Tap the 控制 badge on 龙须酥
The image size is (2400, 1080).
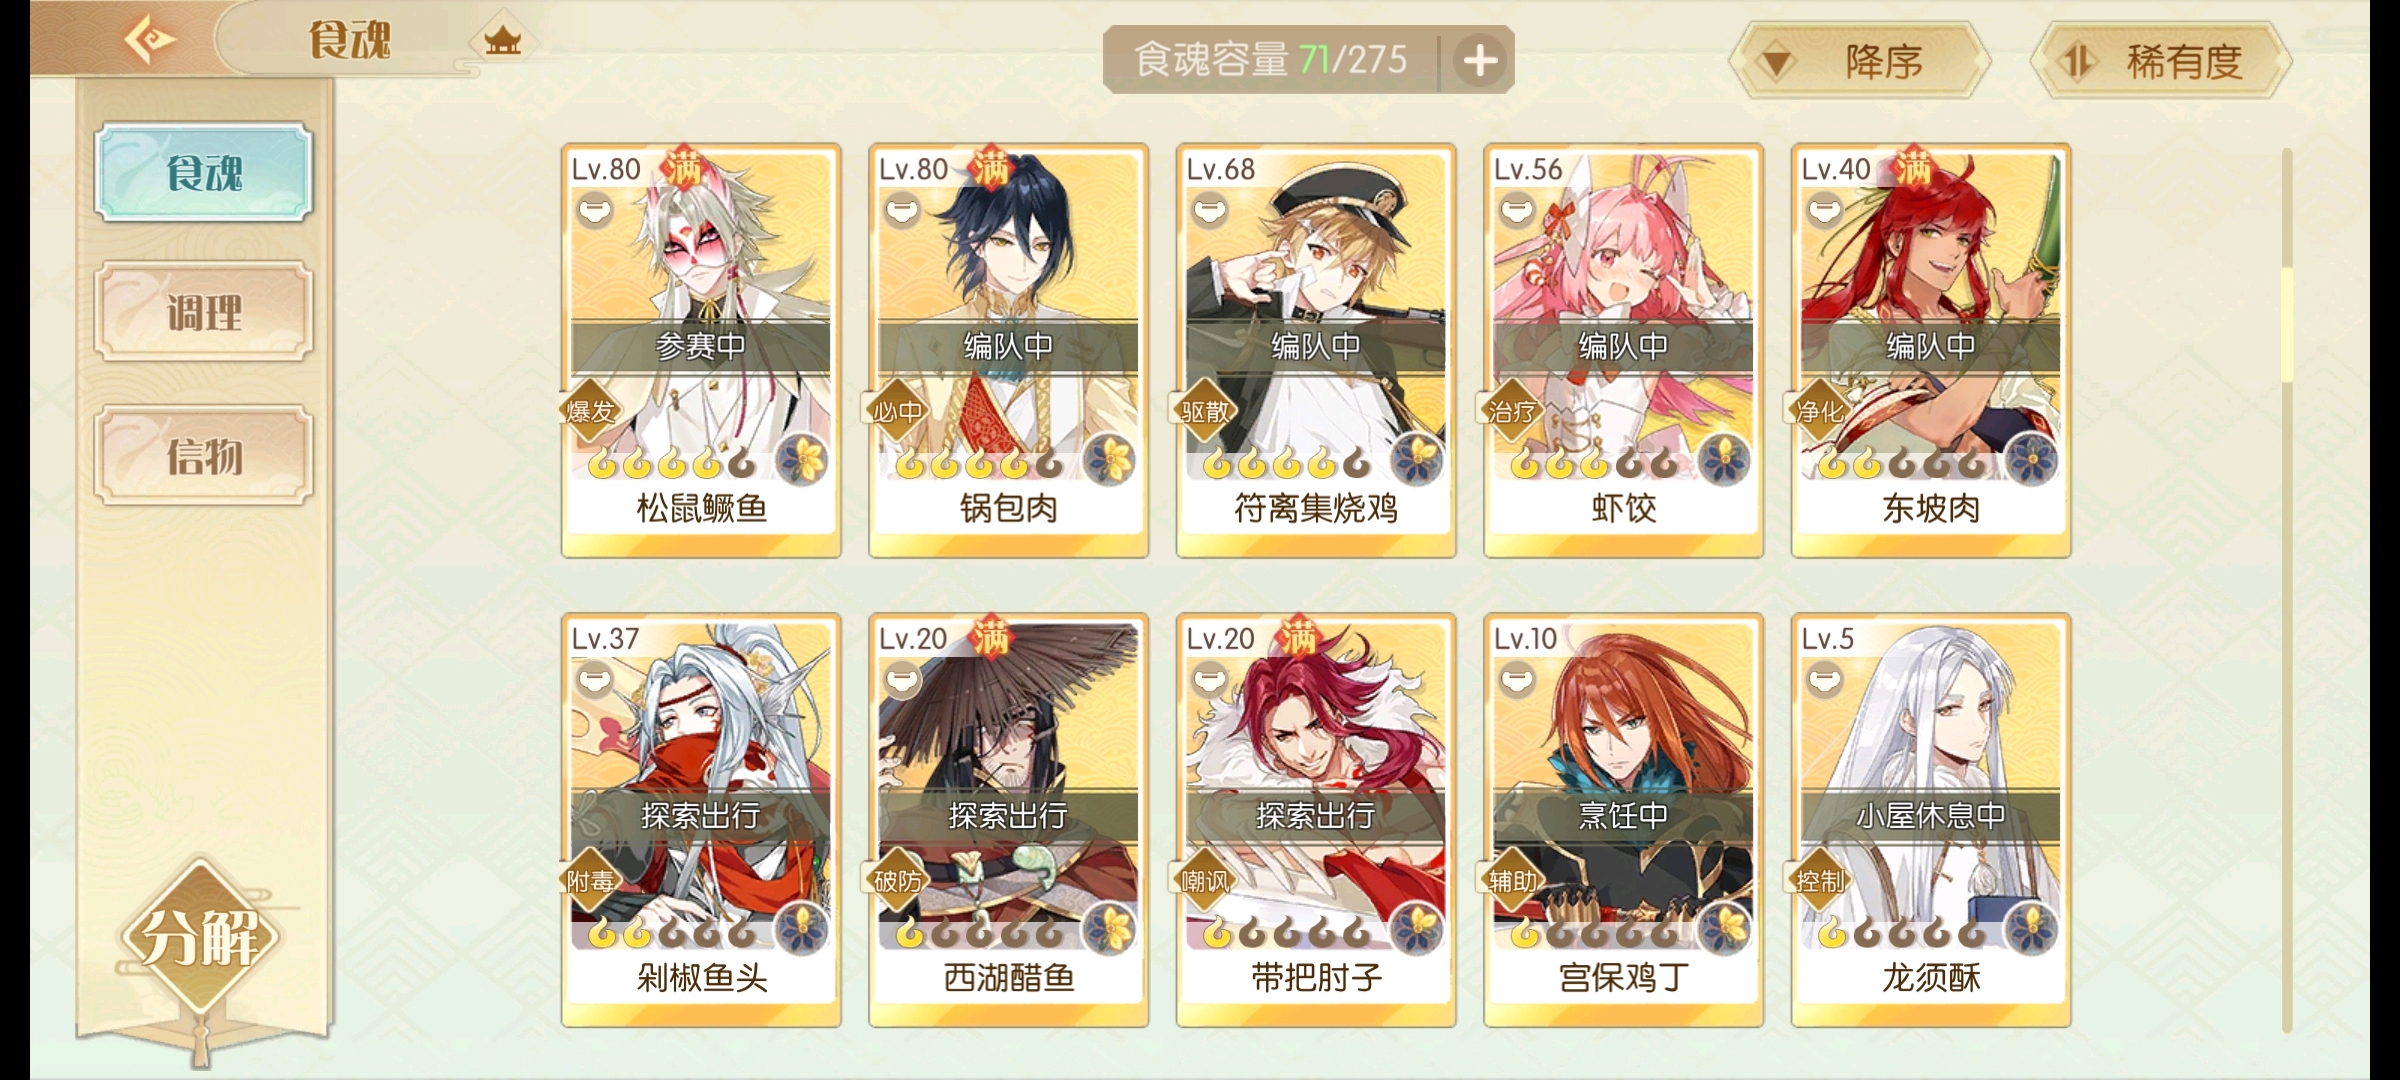[x=1820, y=881]
